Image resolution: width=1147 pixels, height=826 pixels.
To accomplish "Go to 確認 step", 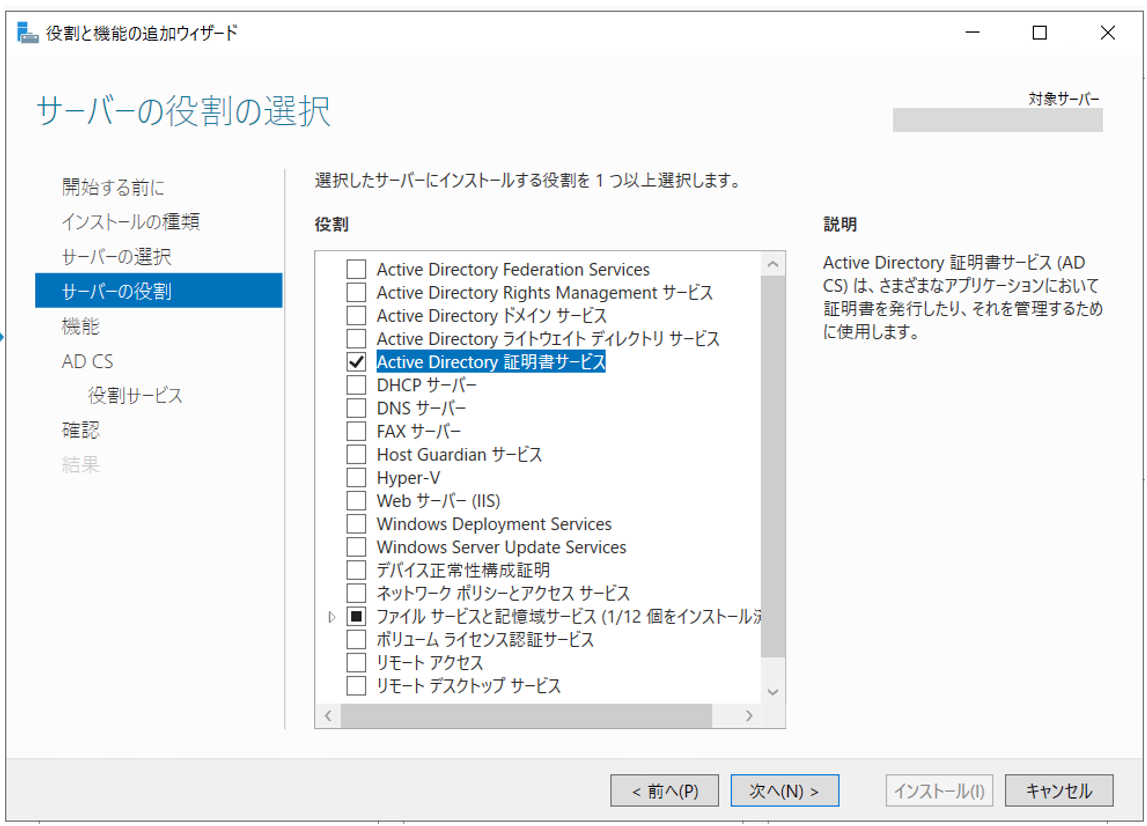I will click(80, 430).
